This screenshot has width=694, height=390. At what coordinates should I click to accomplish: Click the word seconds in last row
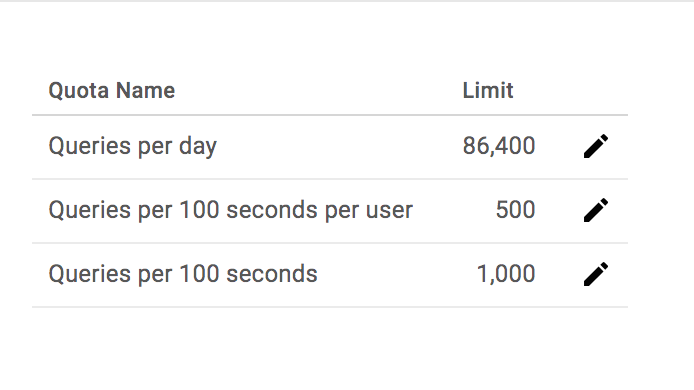[x=272, y=274]
